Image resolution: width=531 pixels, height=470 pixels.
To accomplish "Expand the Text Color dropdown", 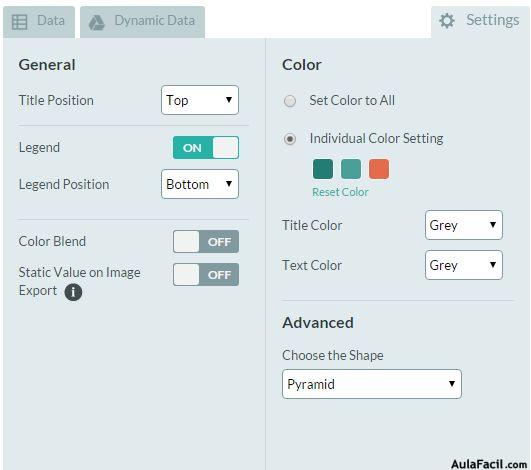I will 464,265.
